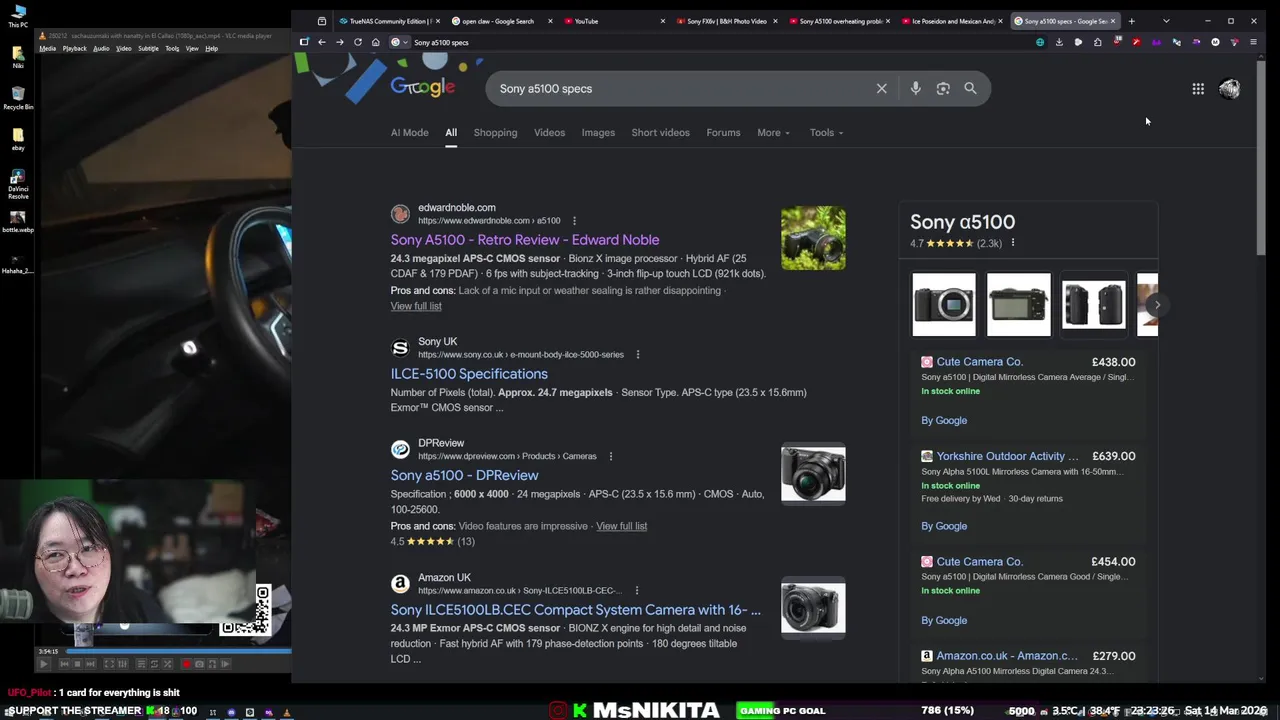Open a new browser tab

(x=1132, y=21)
